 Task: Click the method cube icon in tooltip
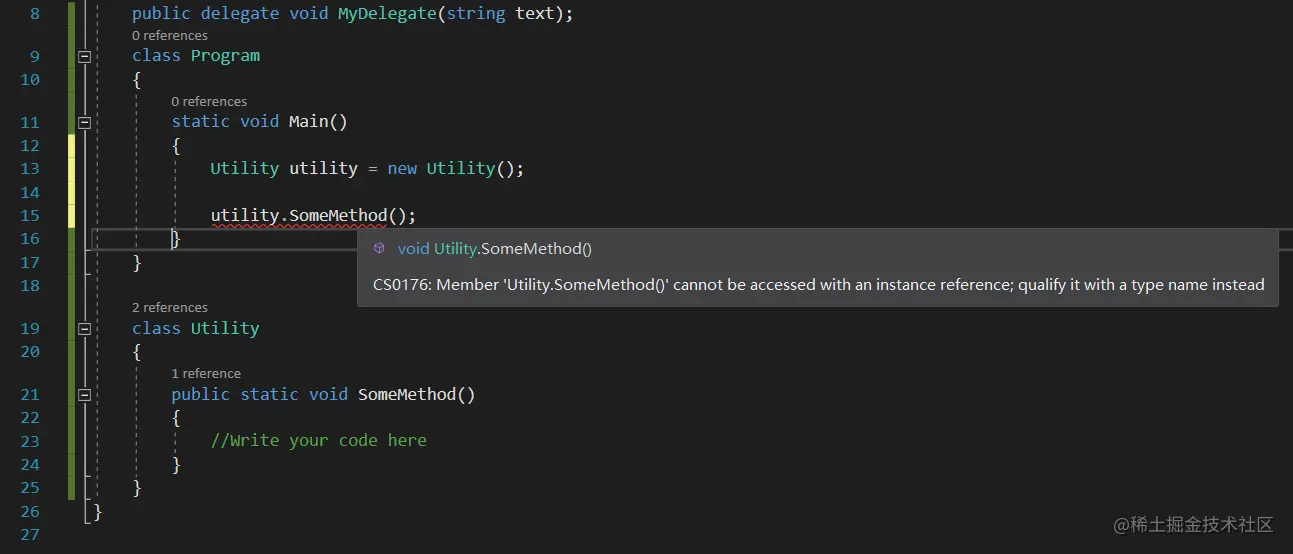(x=379, y=248)
